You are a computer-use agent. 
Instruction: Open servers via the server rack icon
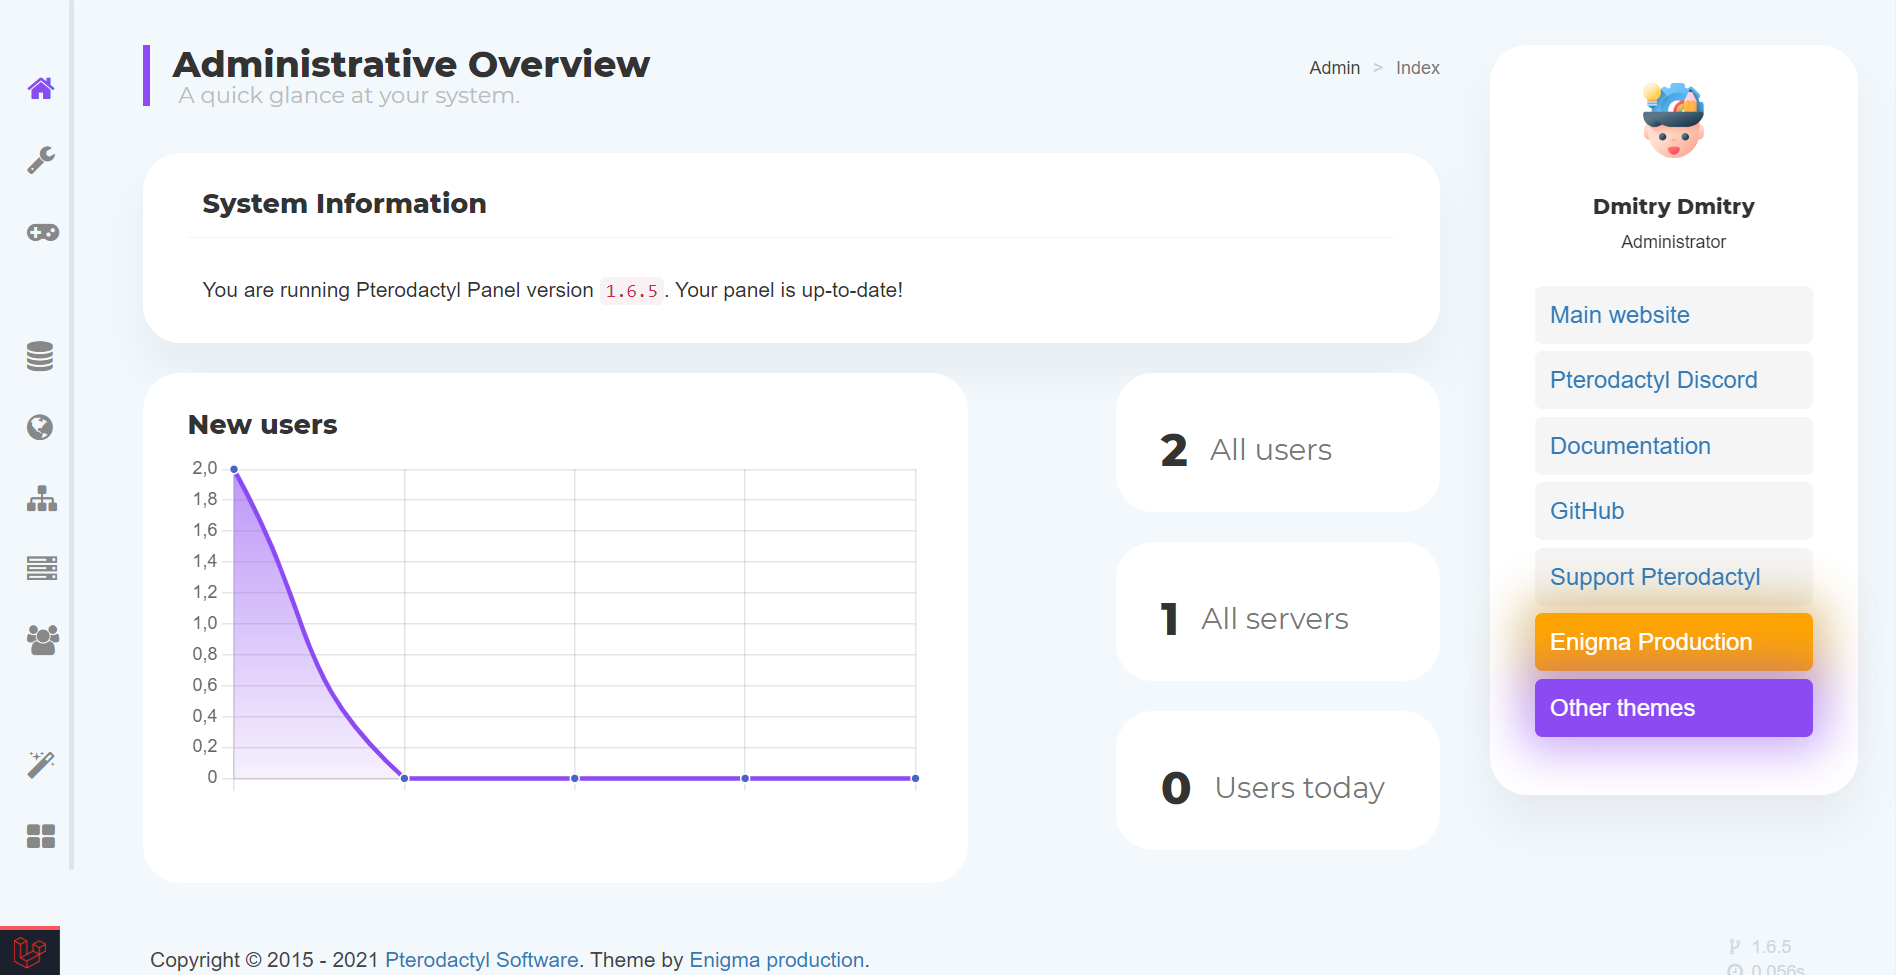tap(41, 568)
